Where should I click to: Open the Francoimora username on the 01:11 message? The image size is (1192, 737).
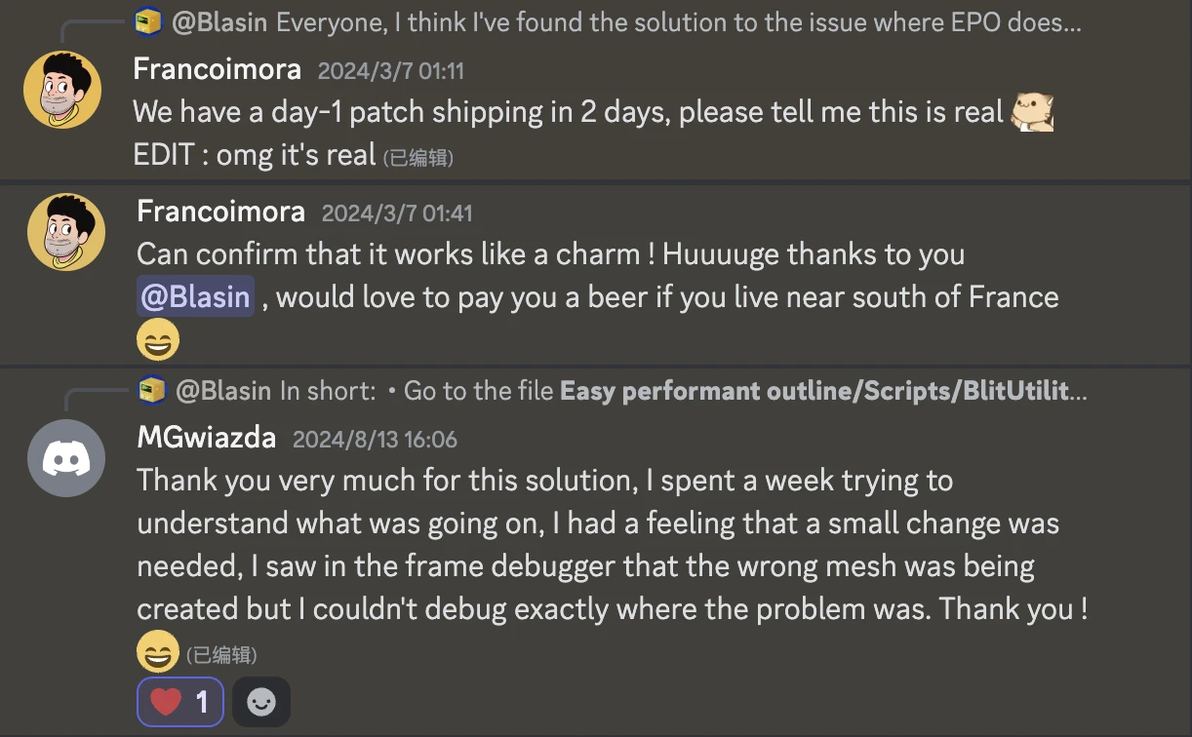tap(217, 69)
